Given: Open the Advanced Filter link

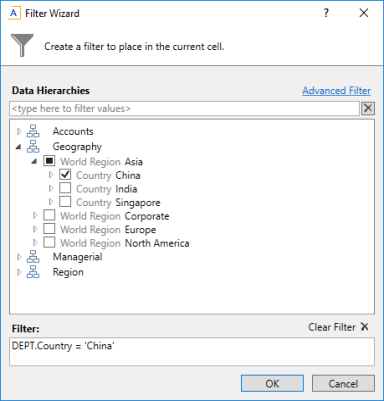Looking at the screenshot, I should 336,91.
